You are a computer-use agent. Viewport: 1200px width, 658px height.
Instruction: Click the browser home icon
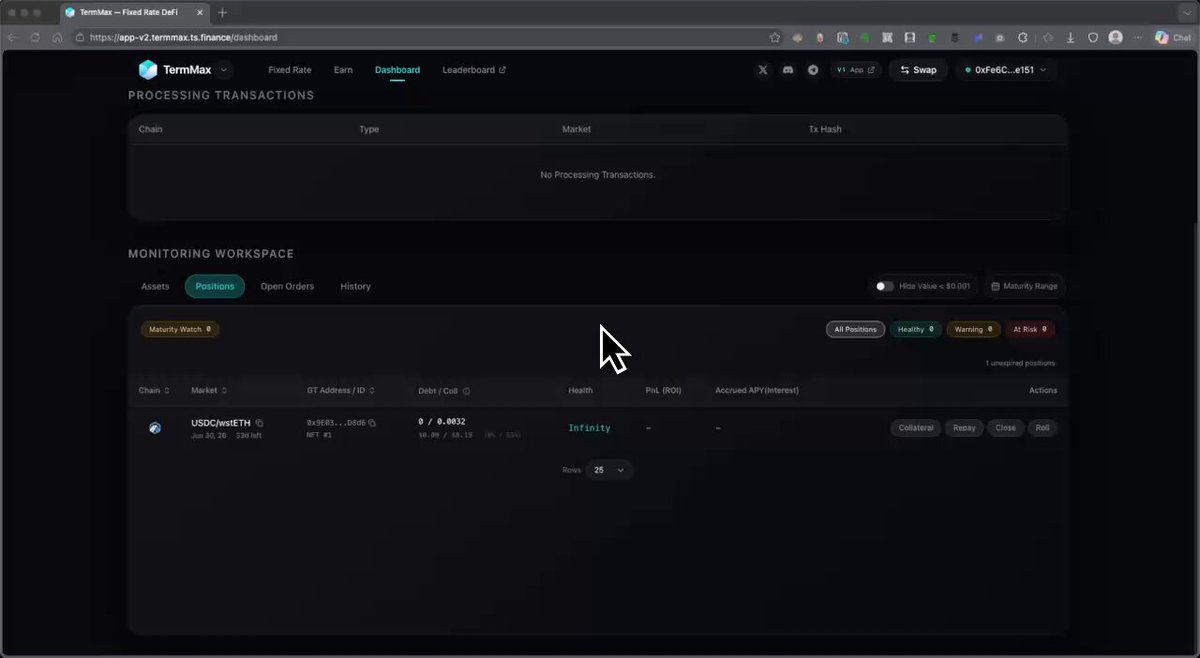tap(57, 37)
